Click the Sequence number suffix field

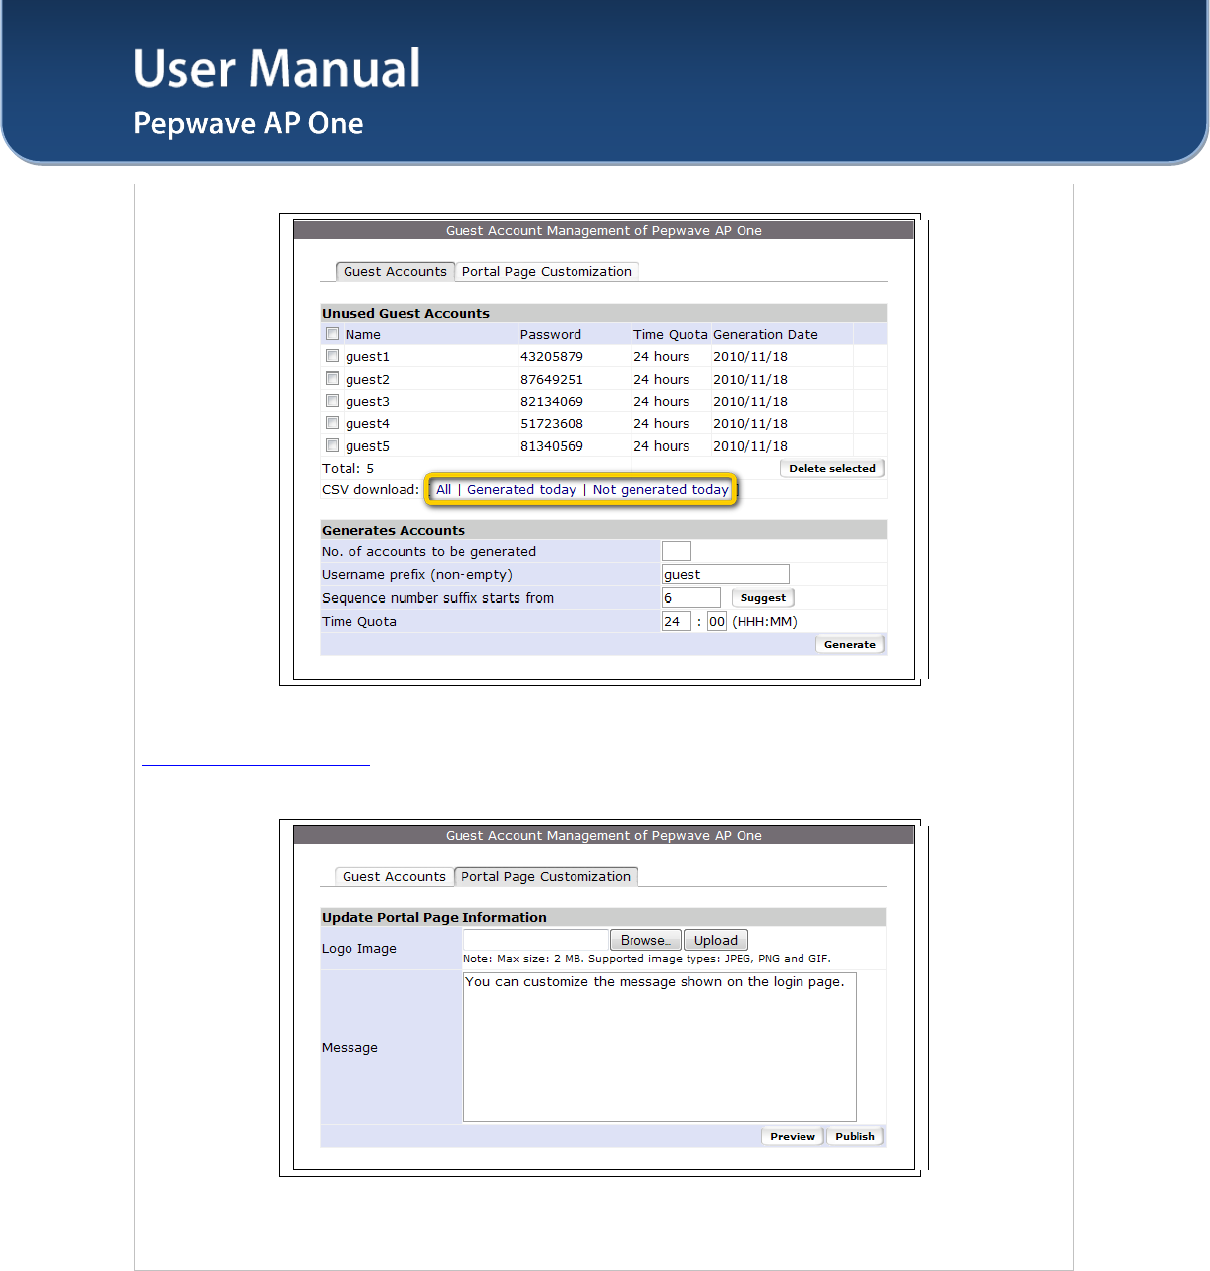click(x=691, y=598)
